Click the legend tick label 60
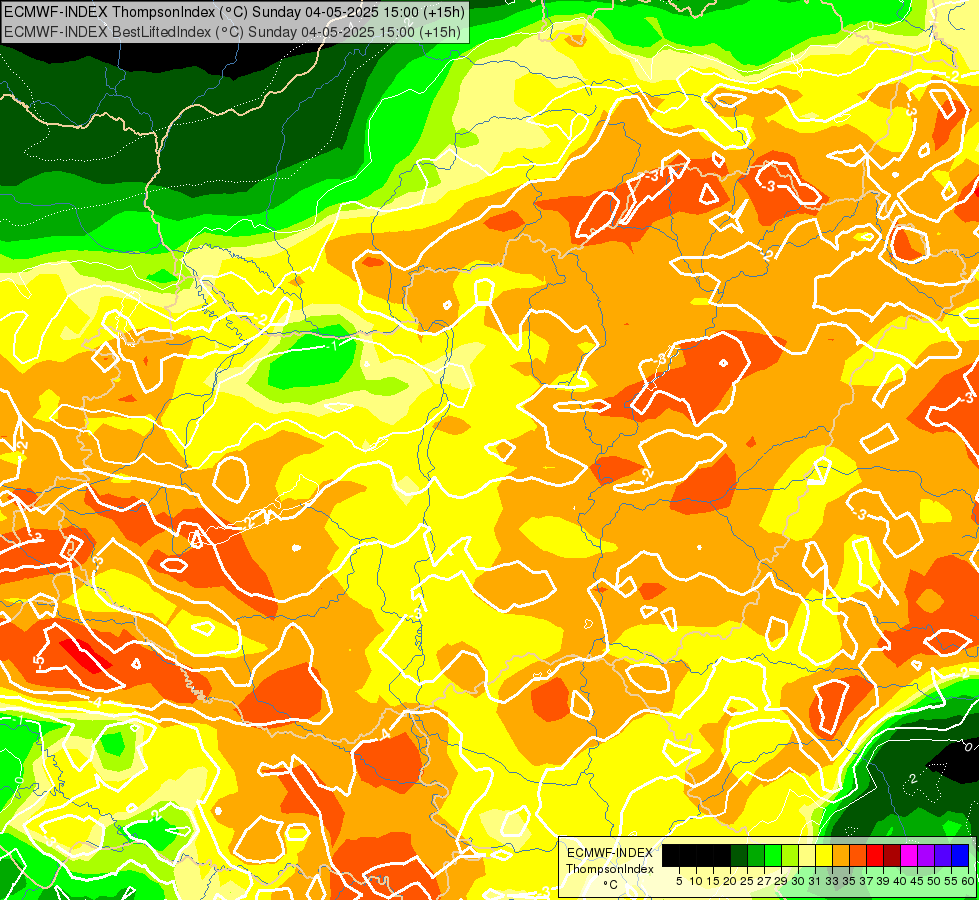Viewport: 979px width, 900px height. tap(967, 881)
